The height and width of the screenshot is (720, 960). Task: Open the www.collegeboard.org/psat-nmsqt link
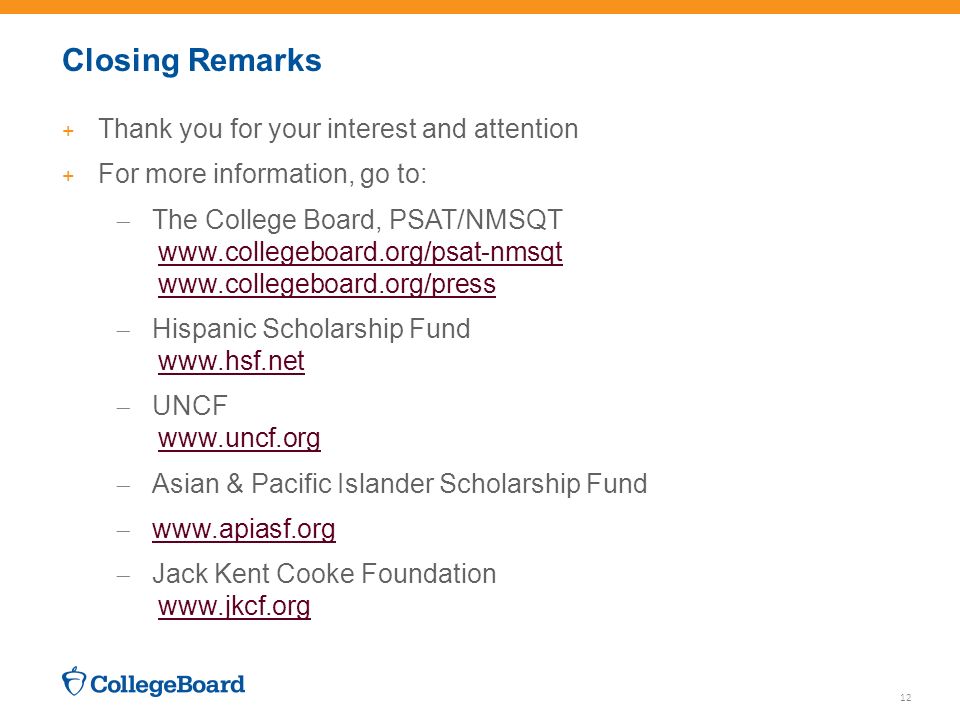360,252
